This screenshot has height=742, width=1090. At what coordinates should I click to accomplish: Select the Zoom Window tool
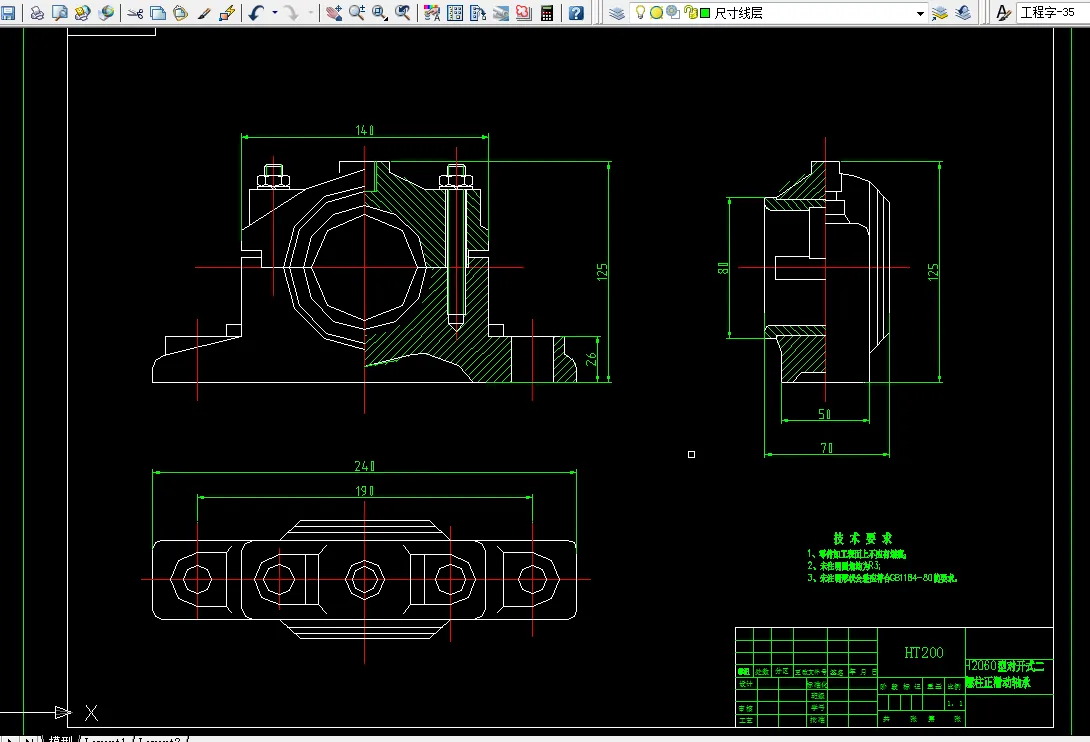coord(380,13)
